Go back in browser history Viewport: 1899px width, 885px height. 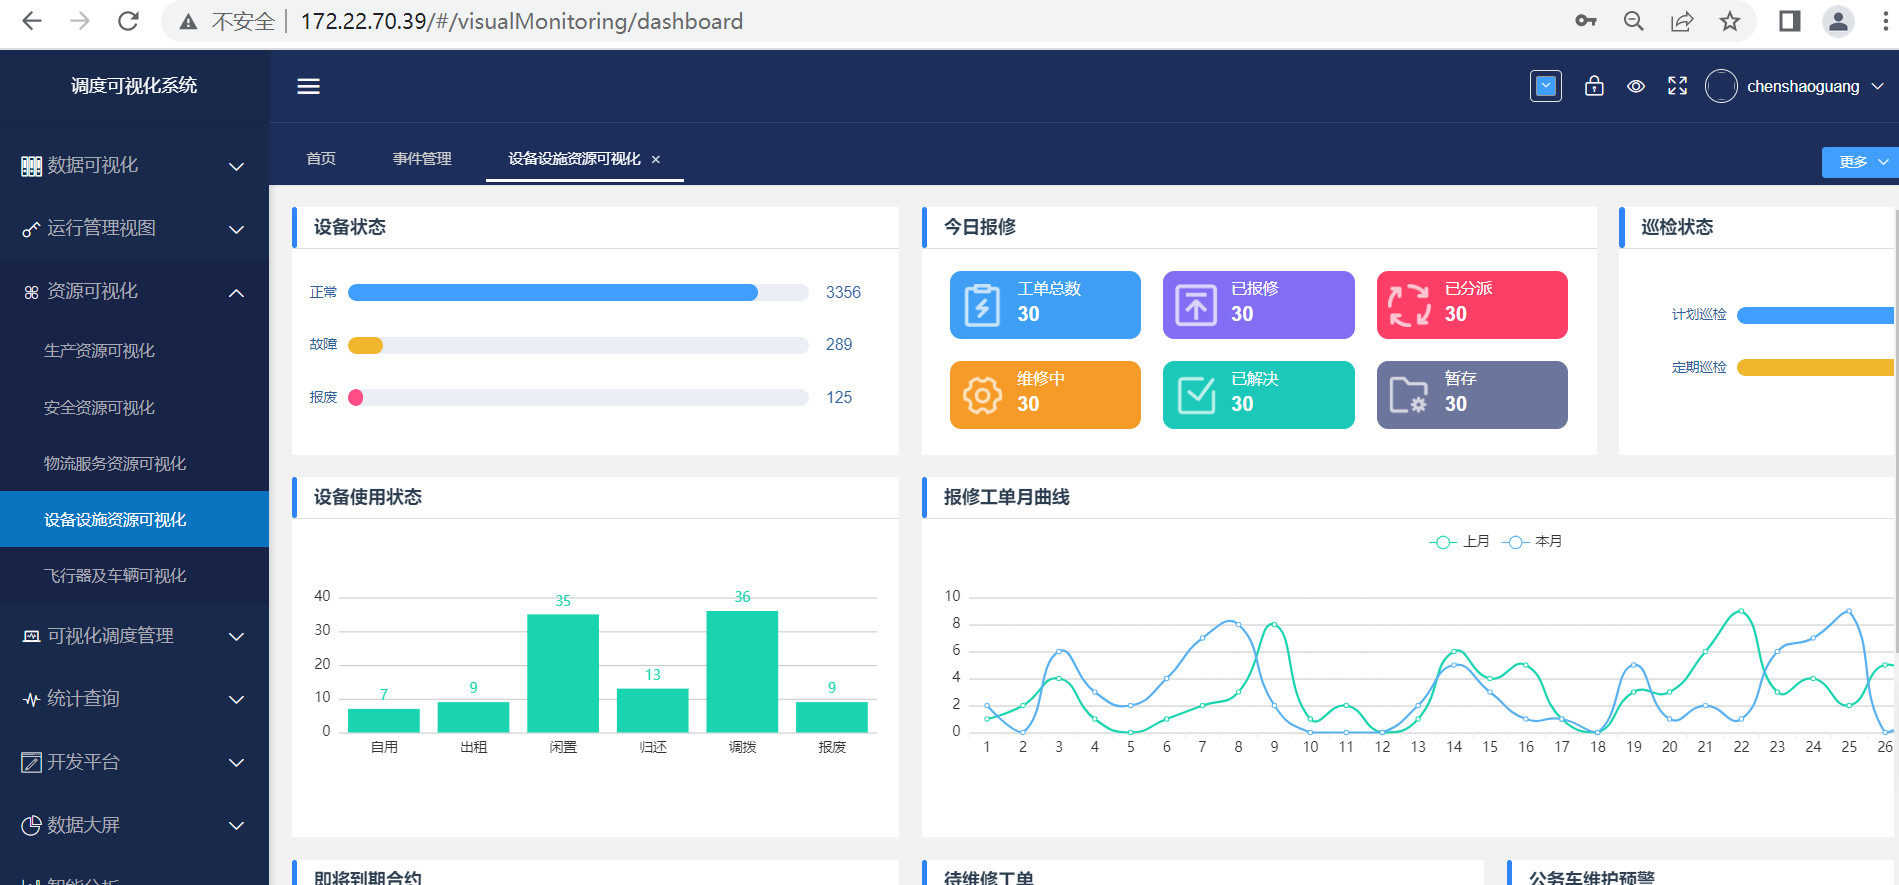[32, 21]
